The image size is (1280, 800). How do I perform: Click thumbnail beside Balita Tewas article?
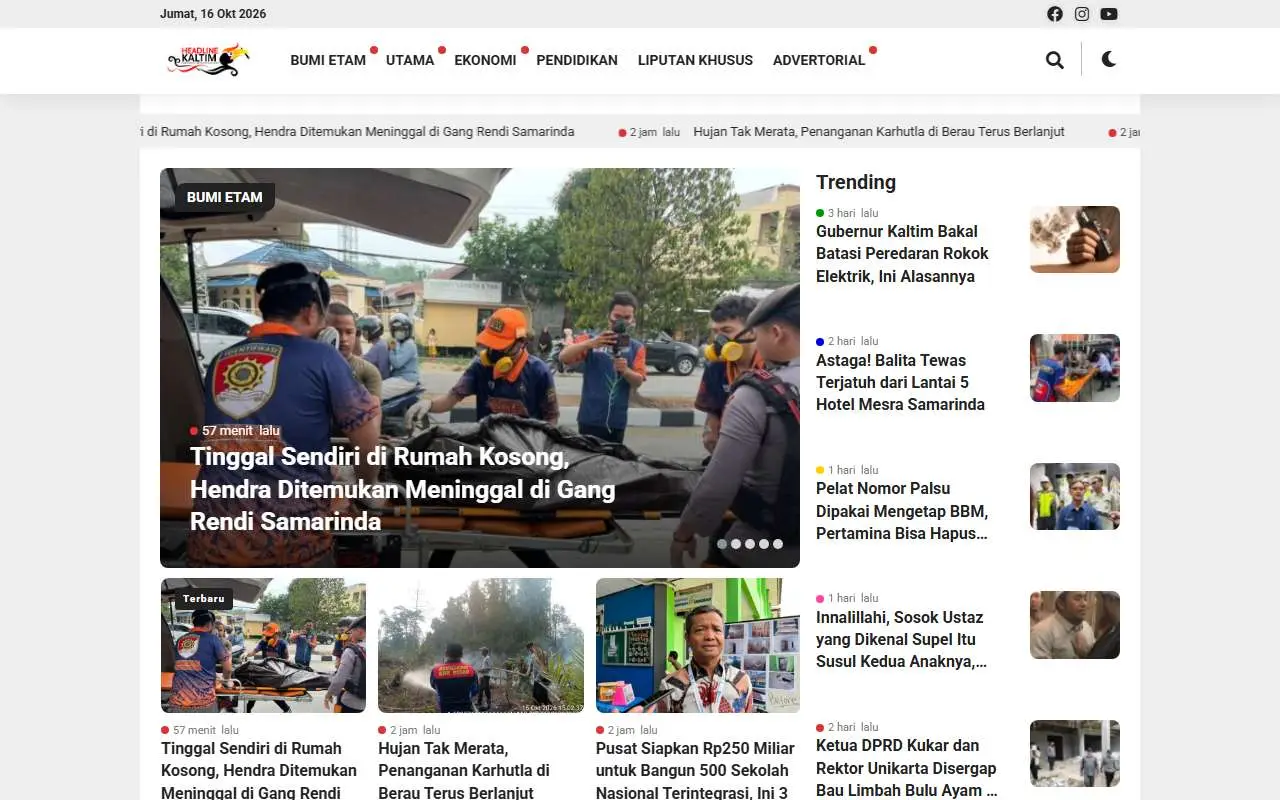[x=1075, y=368]
